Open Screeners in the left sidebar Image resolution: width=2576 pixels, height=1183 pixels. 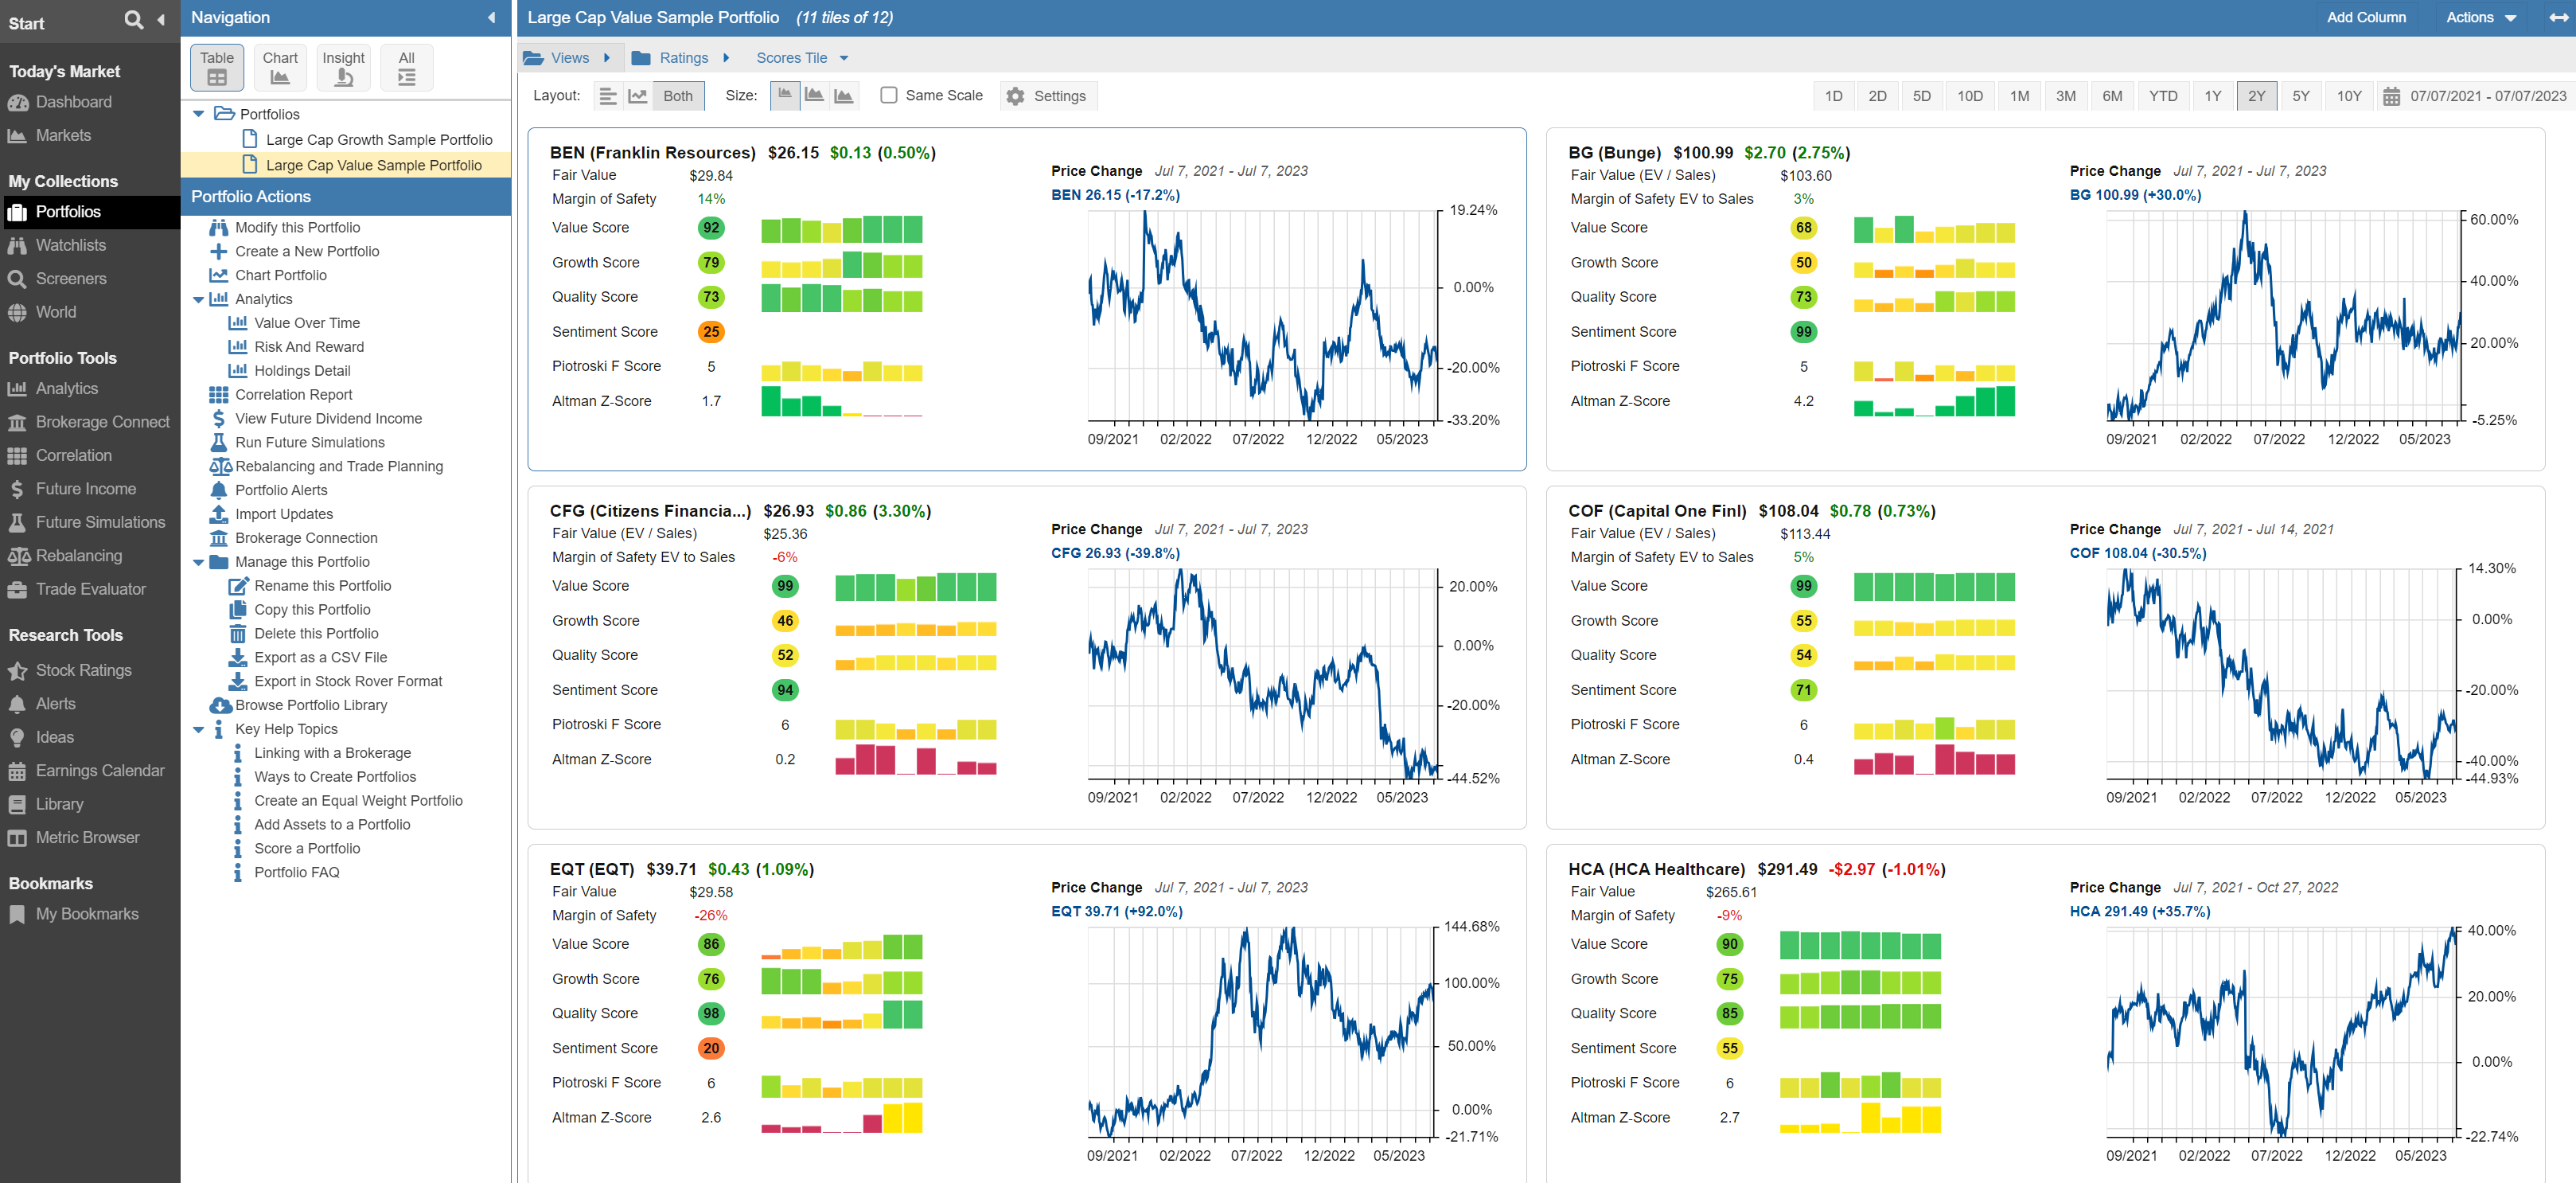click(70, 278)
